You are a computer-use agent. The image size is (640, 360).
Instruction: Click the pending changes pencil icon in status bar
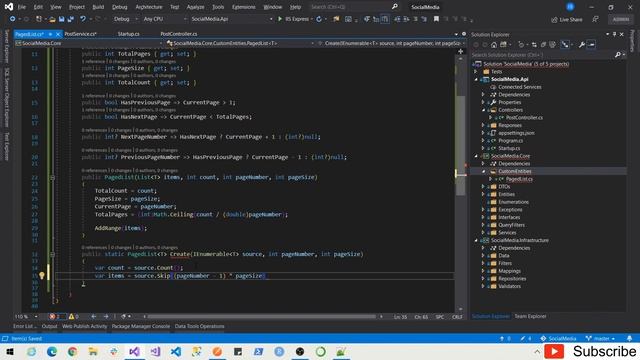[x=523, y=338]
